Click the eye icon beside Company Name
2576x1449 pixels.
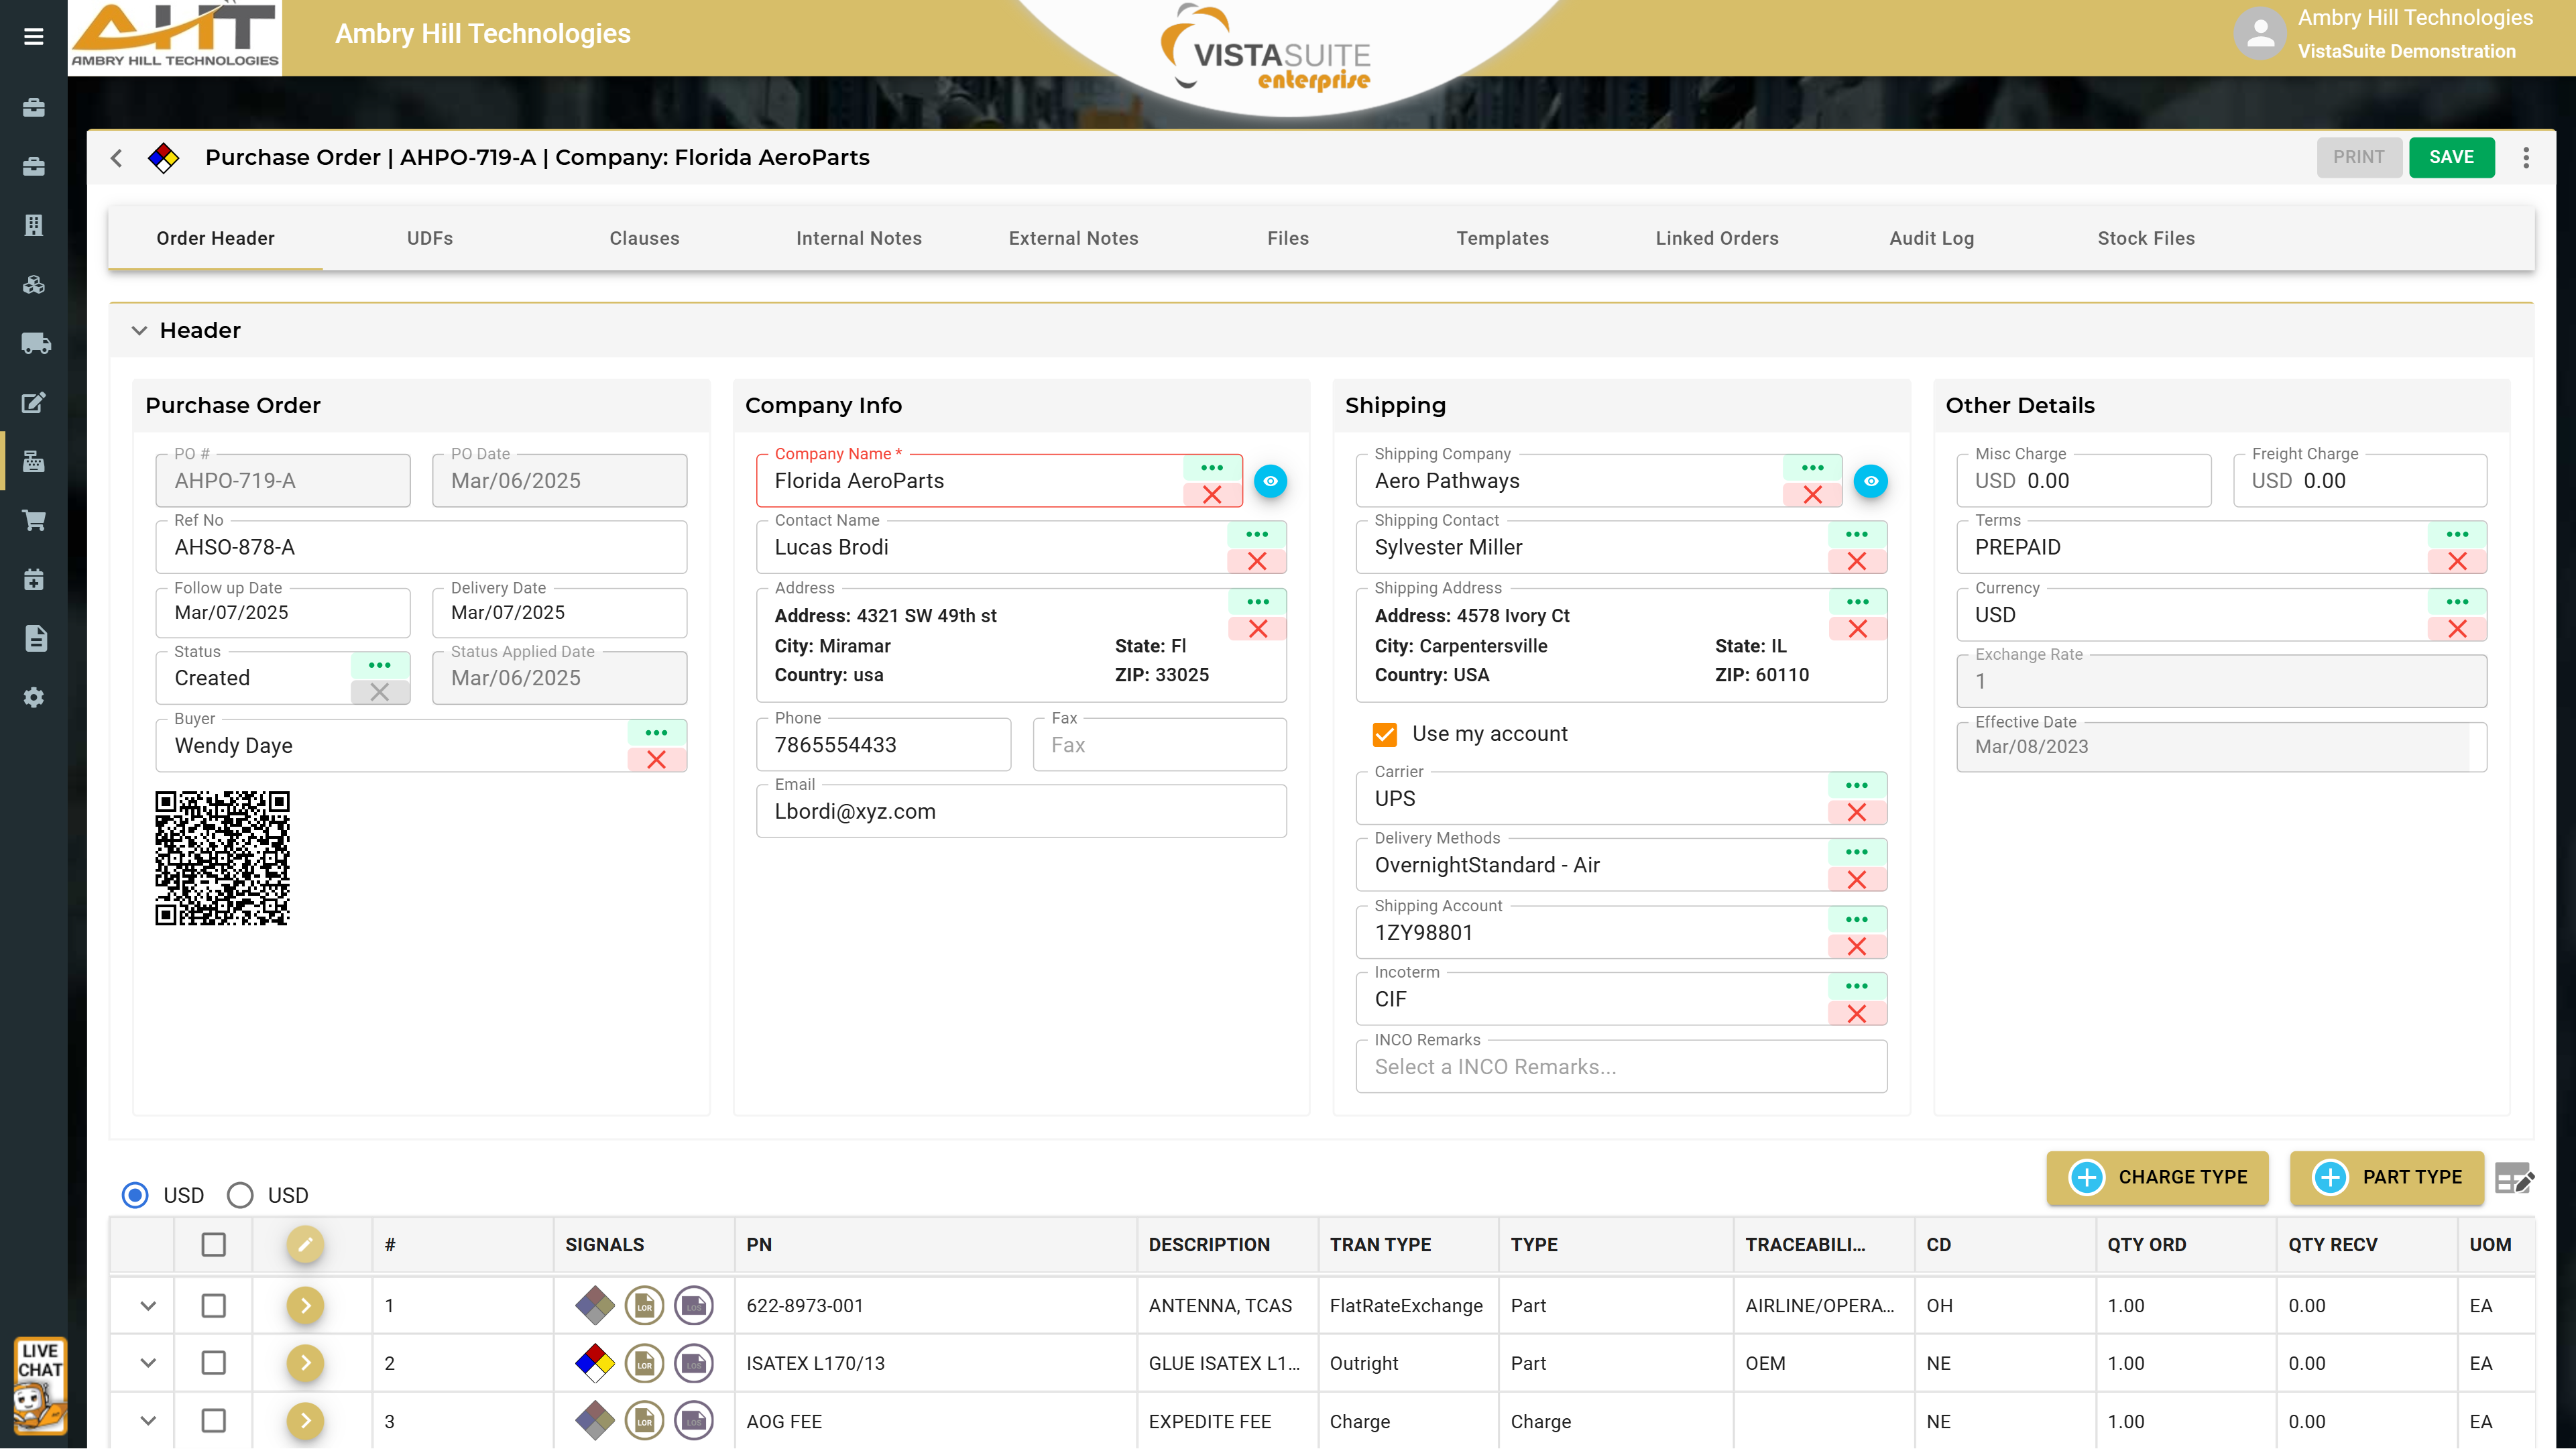pyautogui.click(x=1270, y=481)
